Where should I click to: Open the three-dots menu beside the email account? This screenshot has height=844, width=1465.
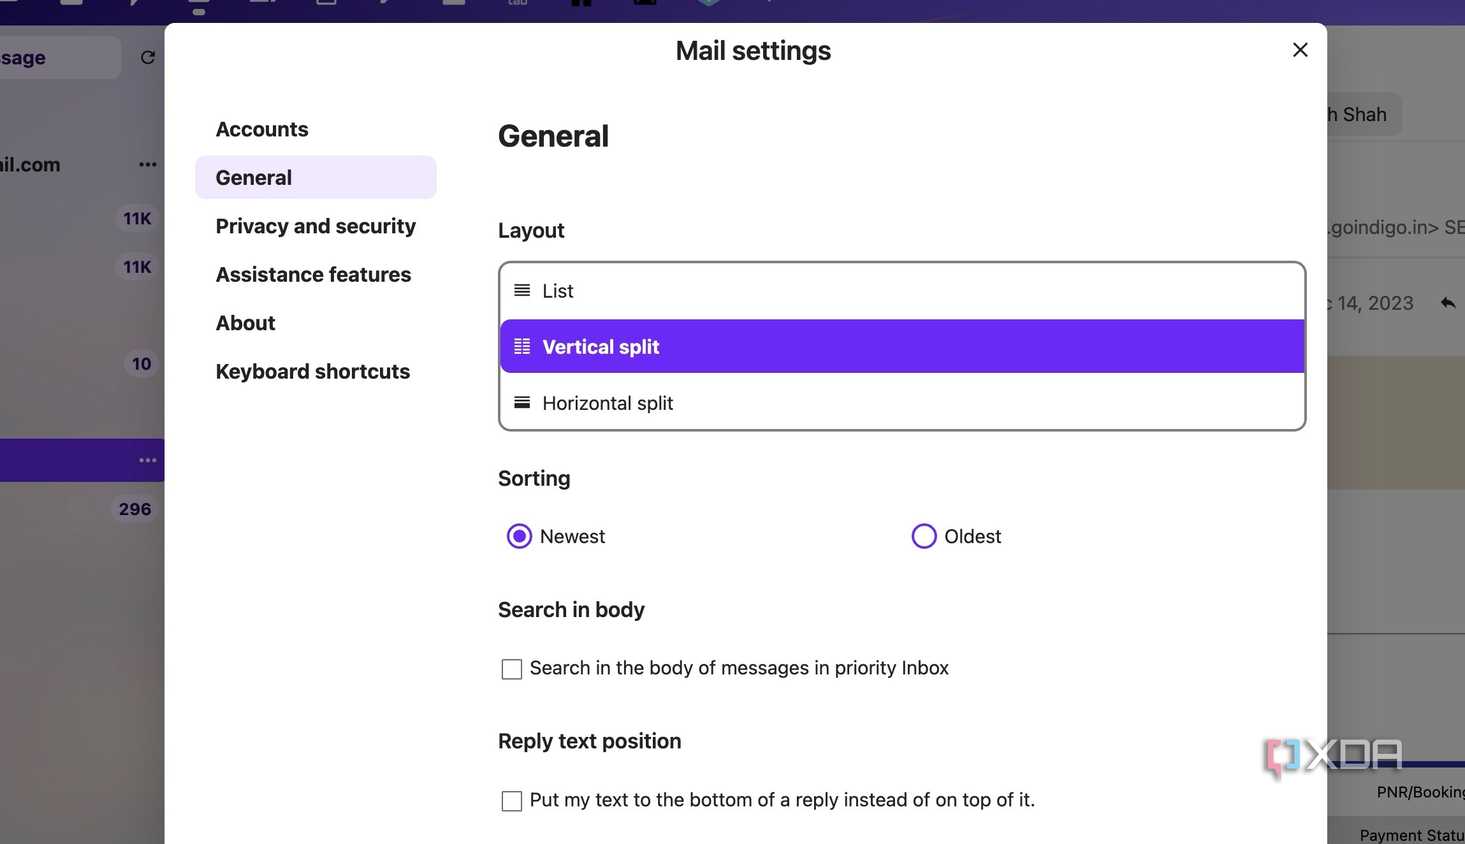click(148, 164)
